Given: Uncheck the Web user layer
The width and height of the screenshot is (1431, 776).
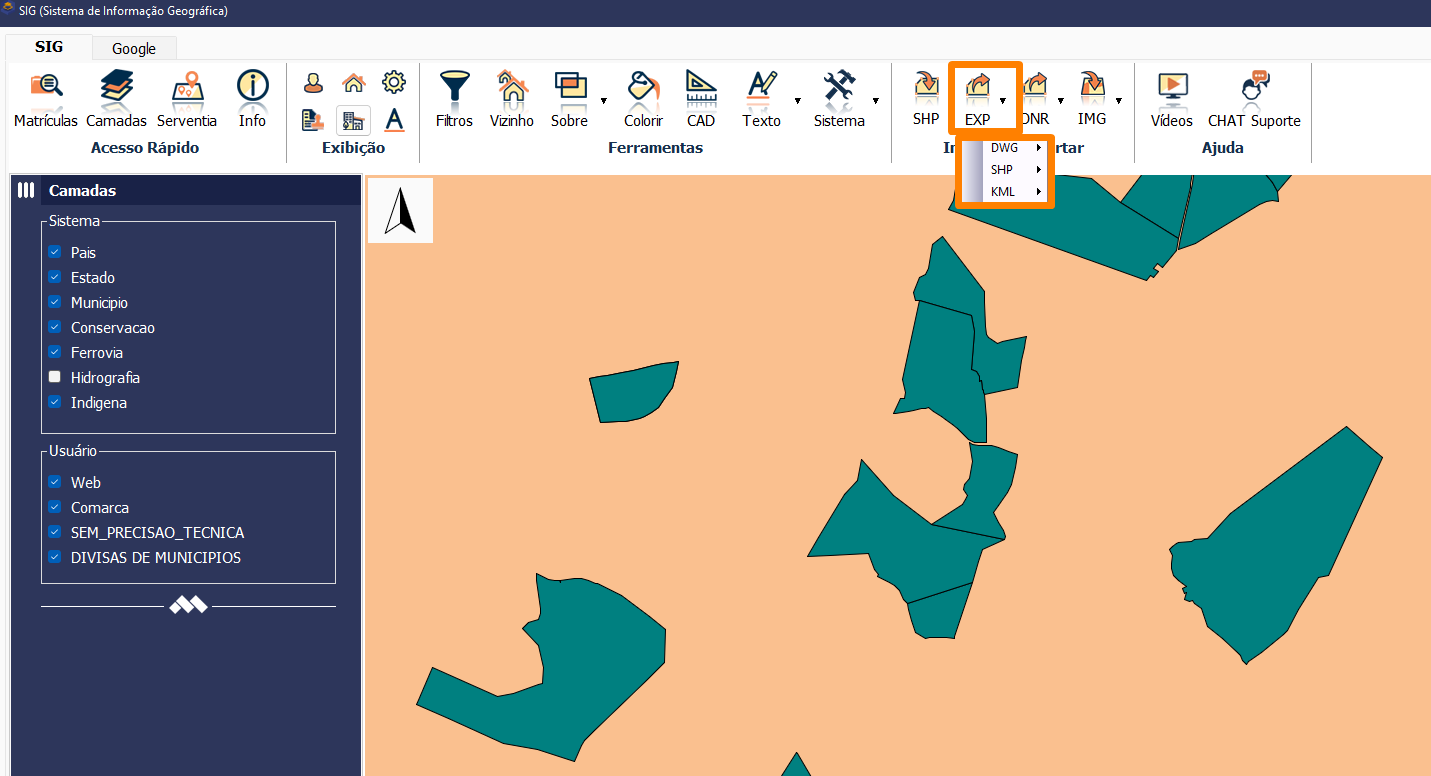Looking at the screenshot, I should click(55, 482).
